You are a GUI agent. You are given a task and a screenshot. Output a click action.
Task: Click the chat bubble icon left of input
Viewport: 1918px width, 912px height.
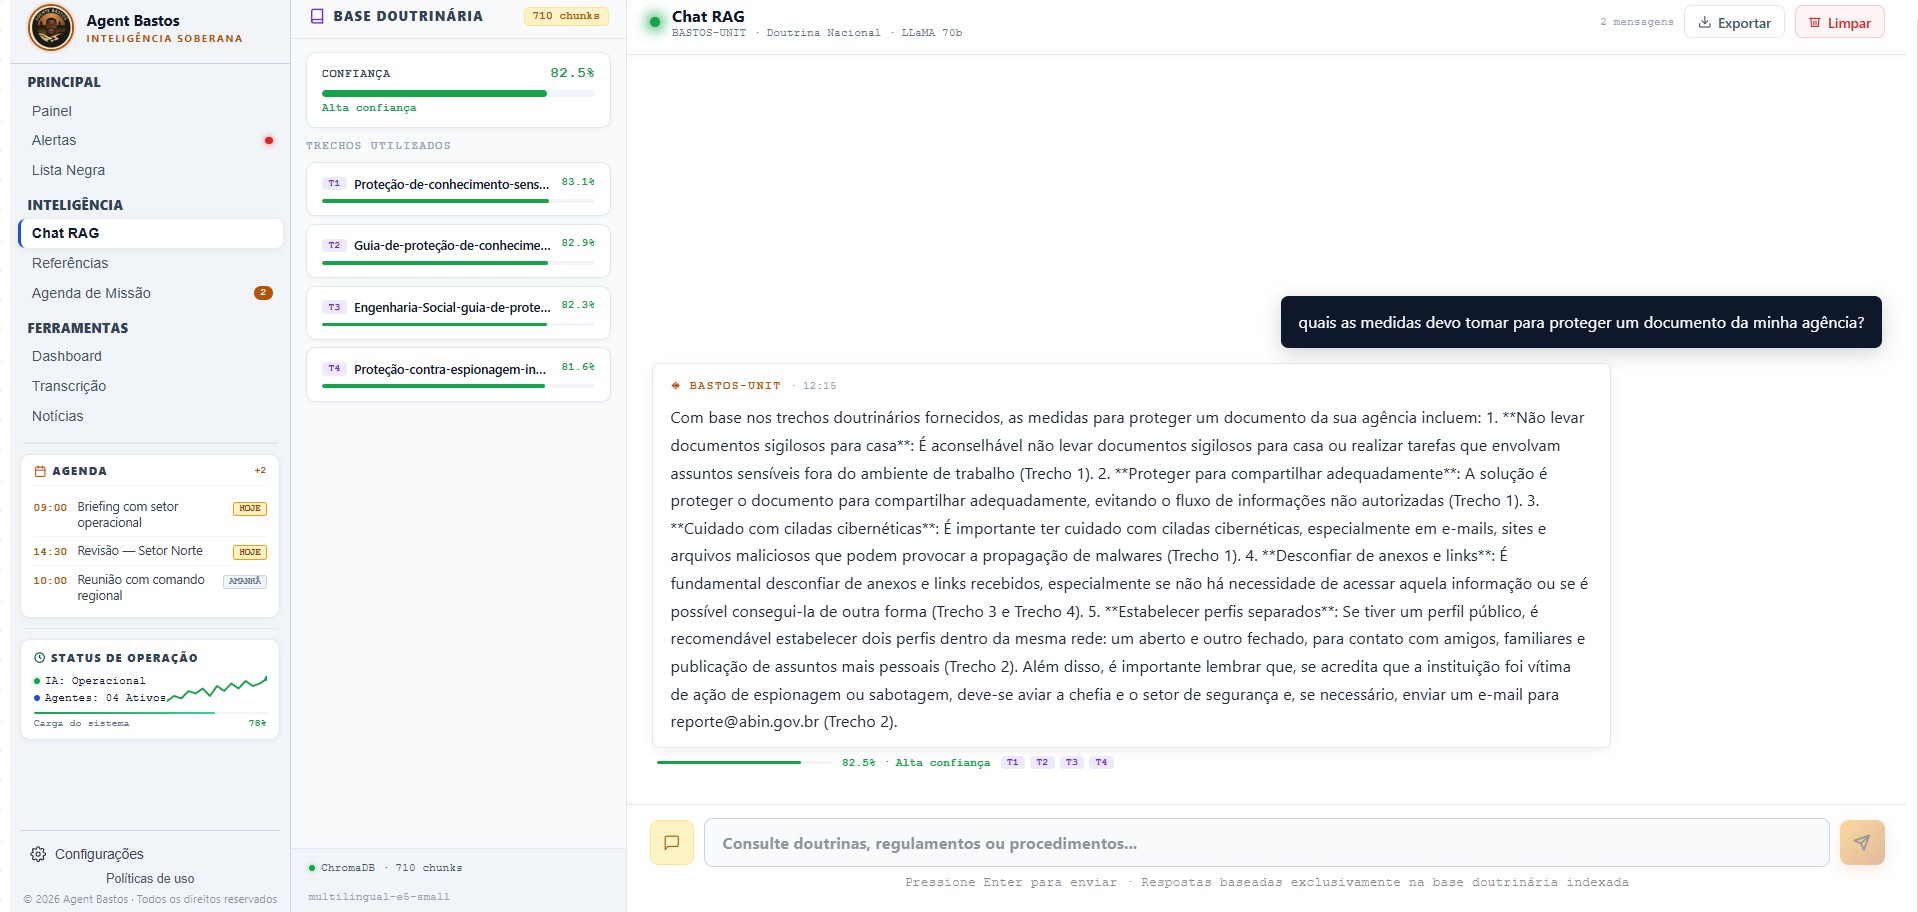pos(672,843)
